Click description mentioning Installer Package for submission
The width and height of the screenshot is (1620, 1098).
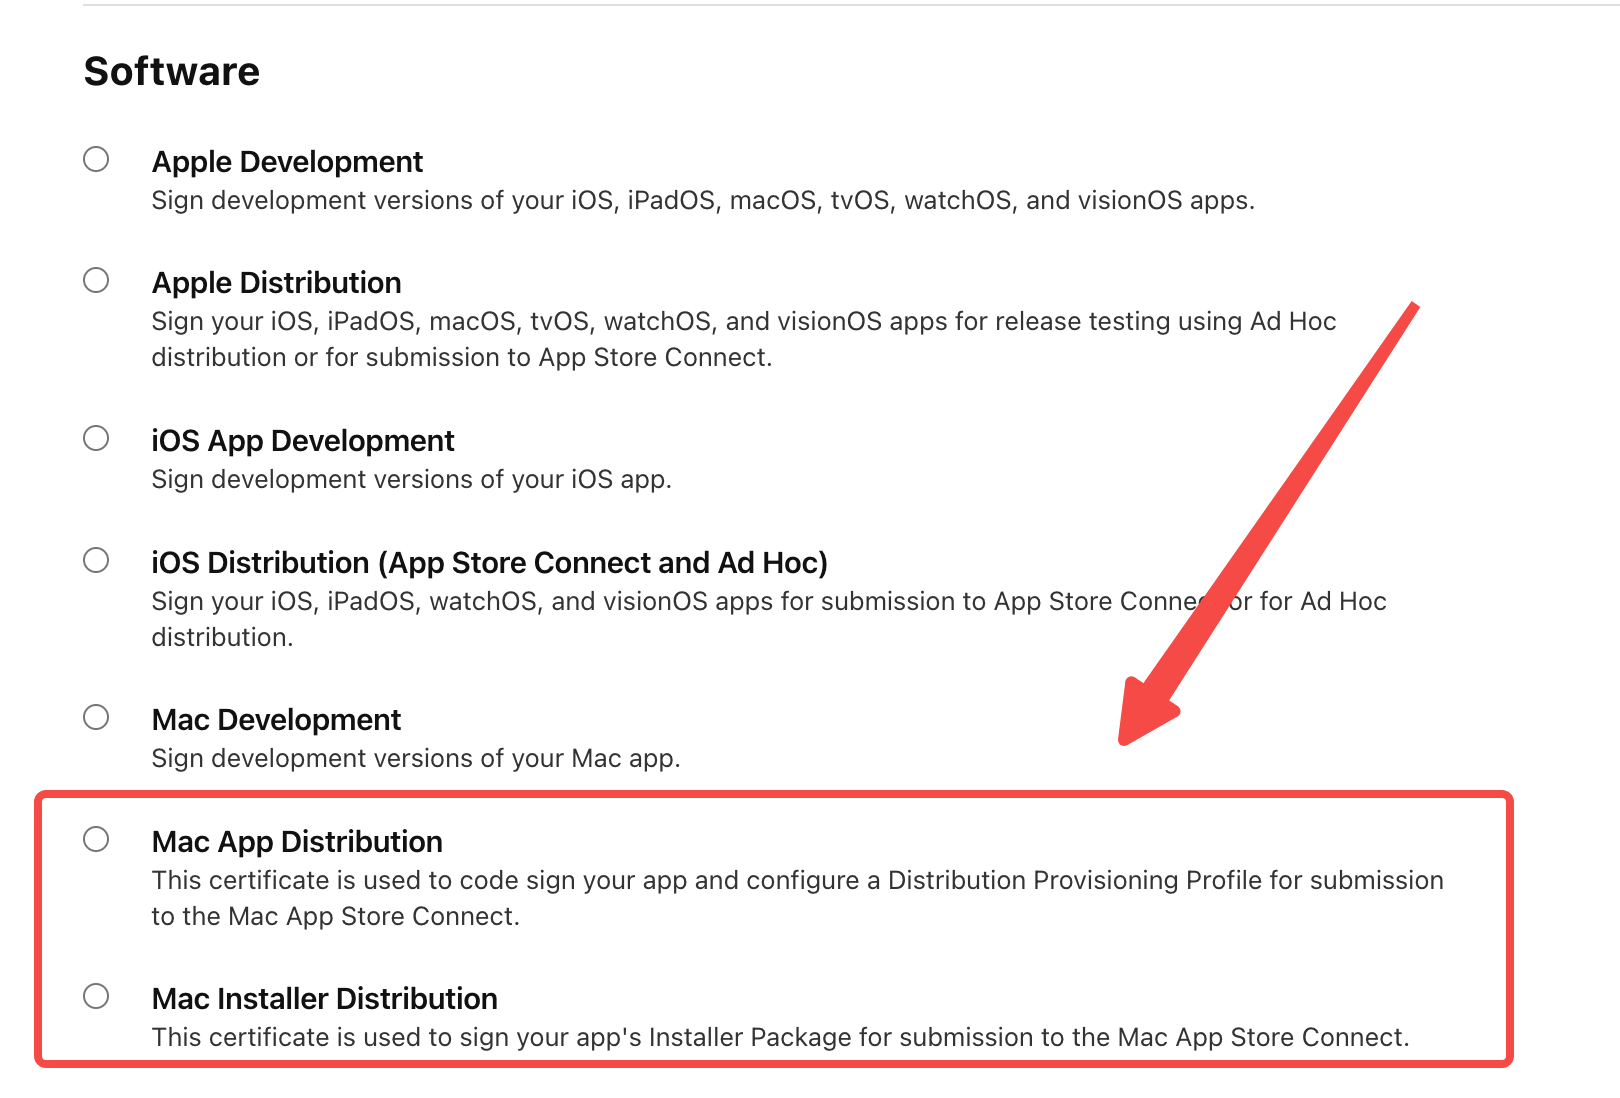[x=780, y=1037]
